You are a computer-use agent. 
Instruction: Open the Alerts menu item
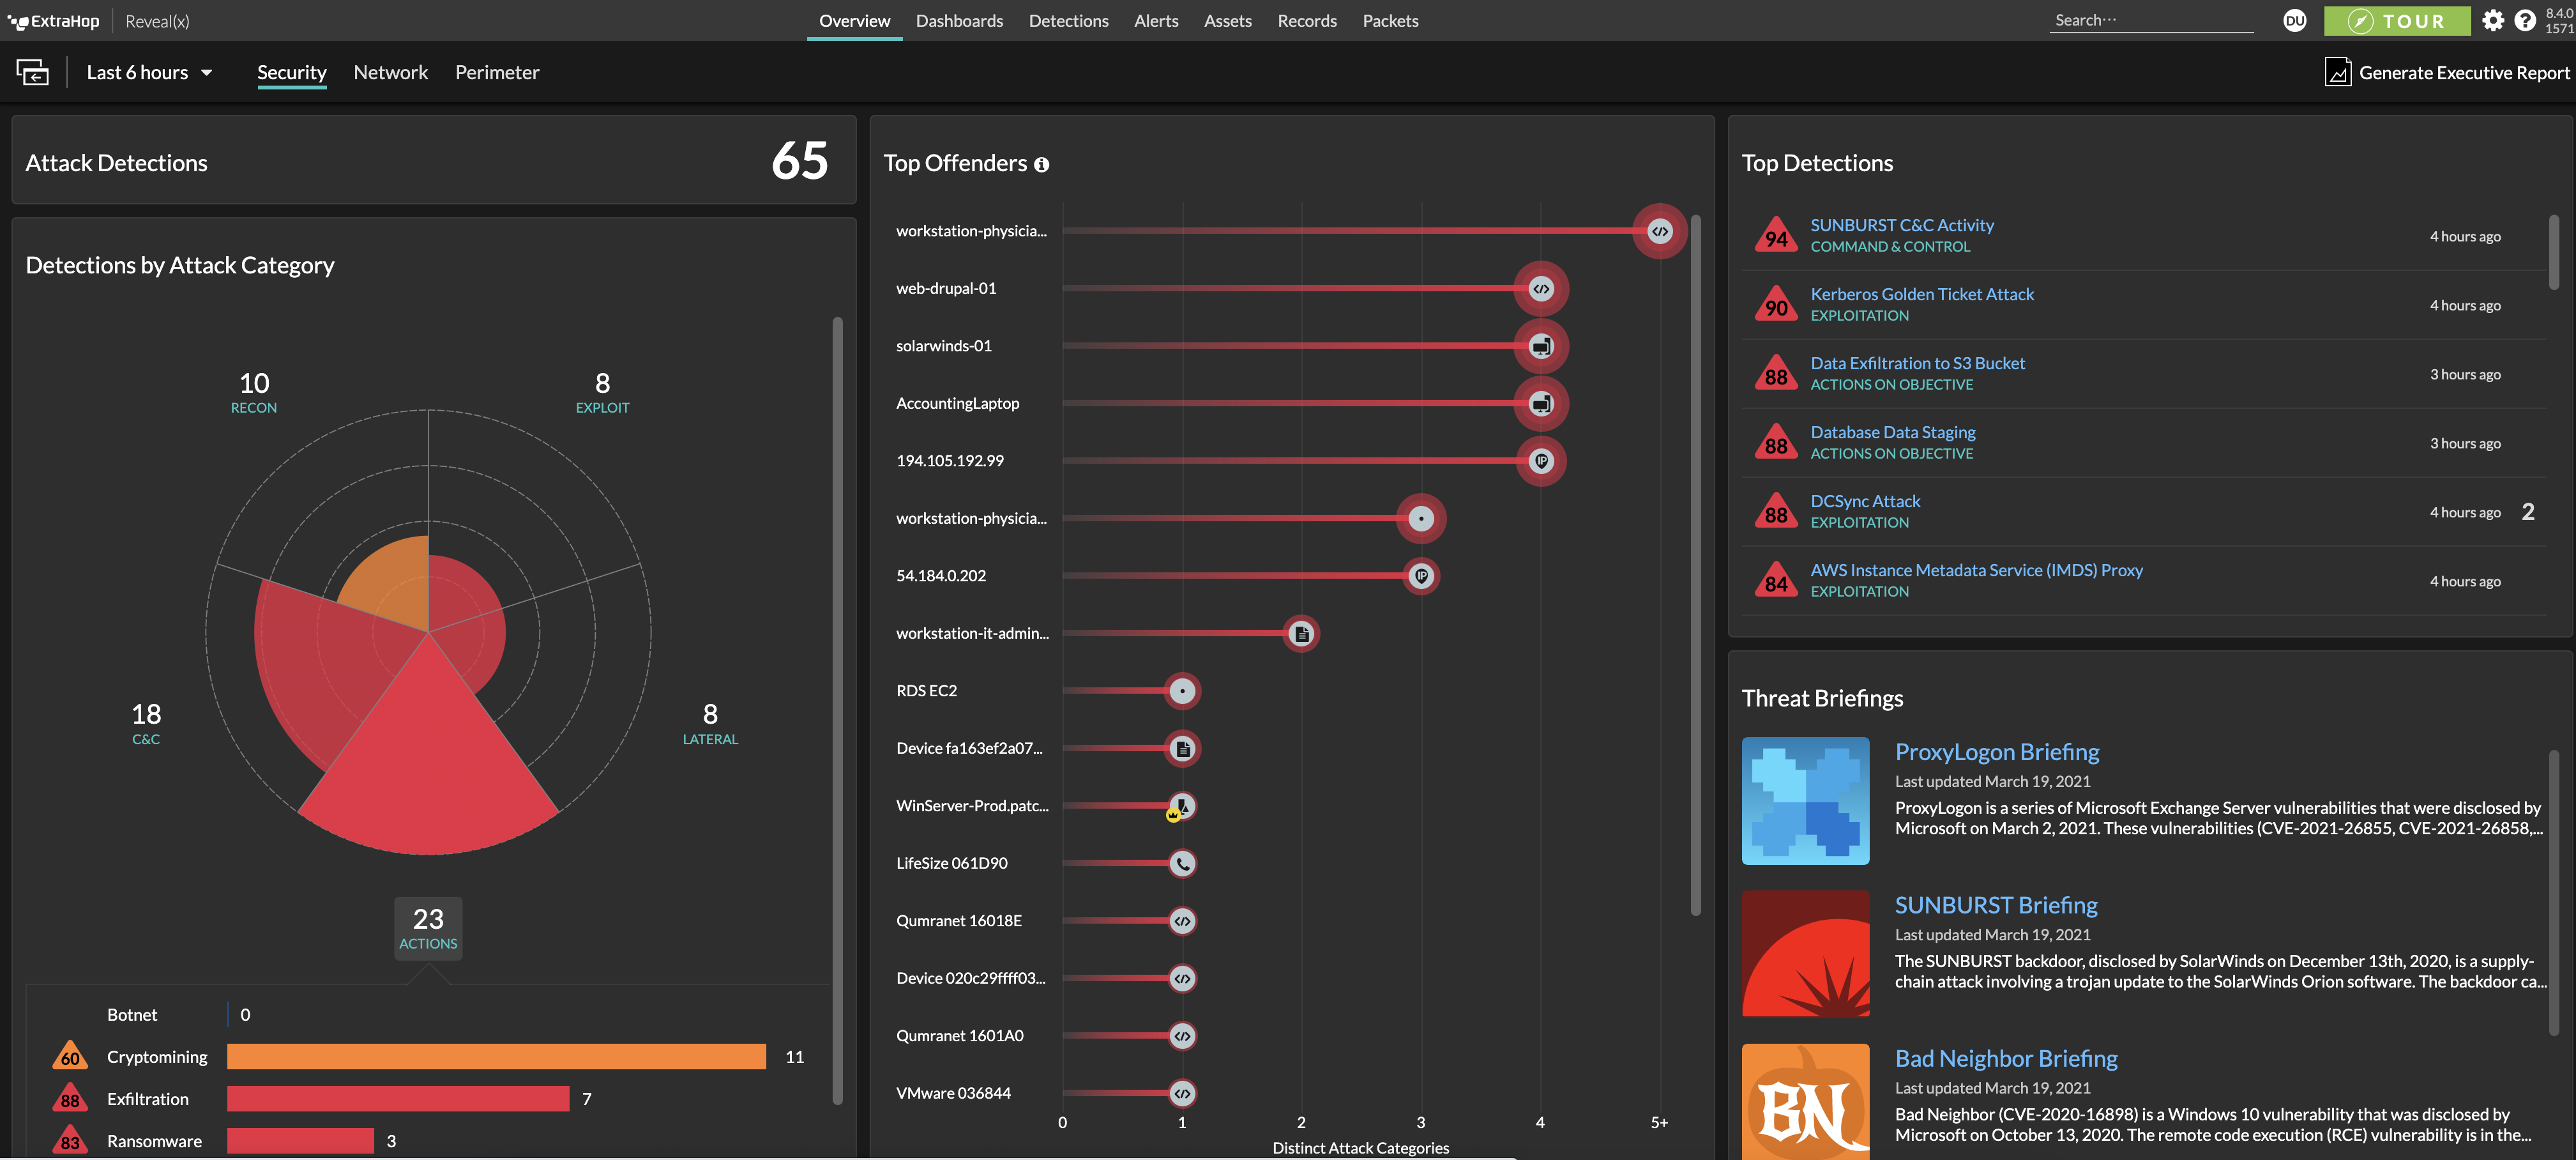point(1156,21)
